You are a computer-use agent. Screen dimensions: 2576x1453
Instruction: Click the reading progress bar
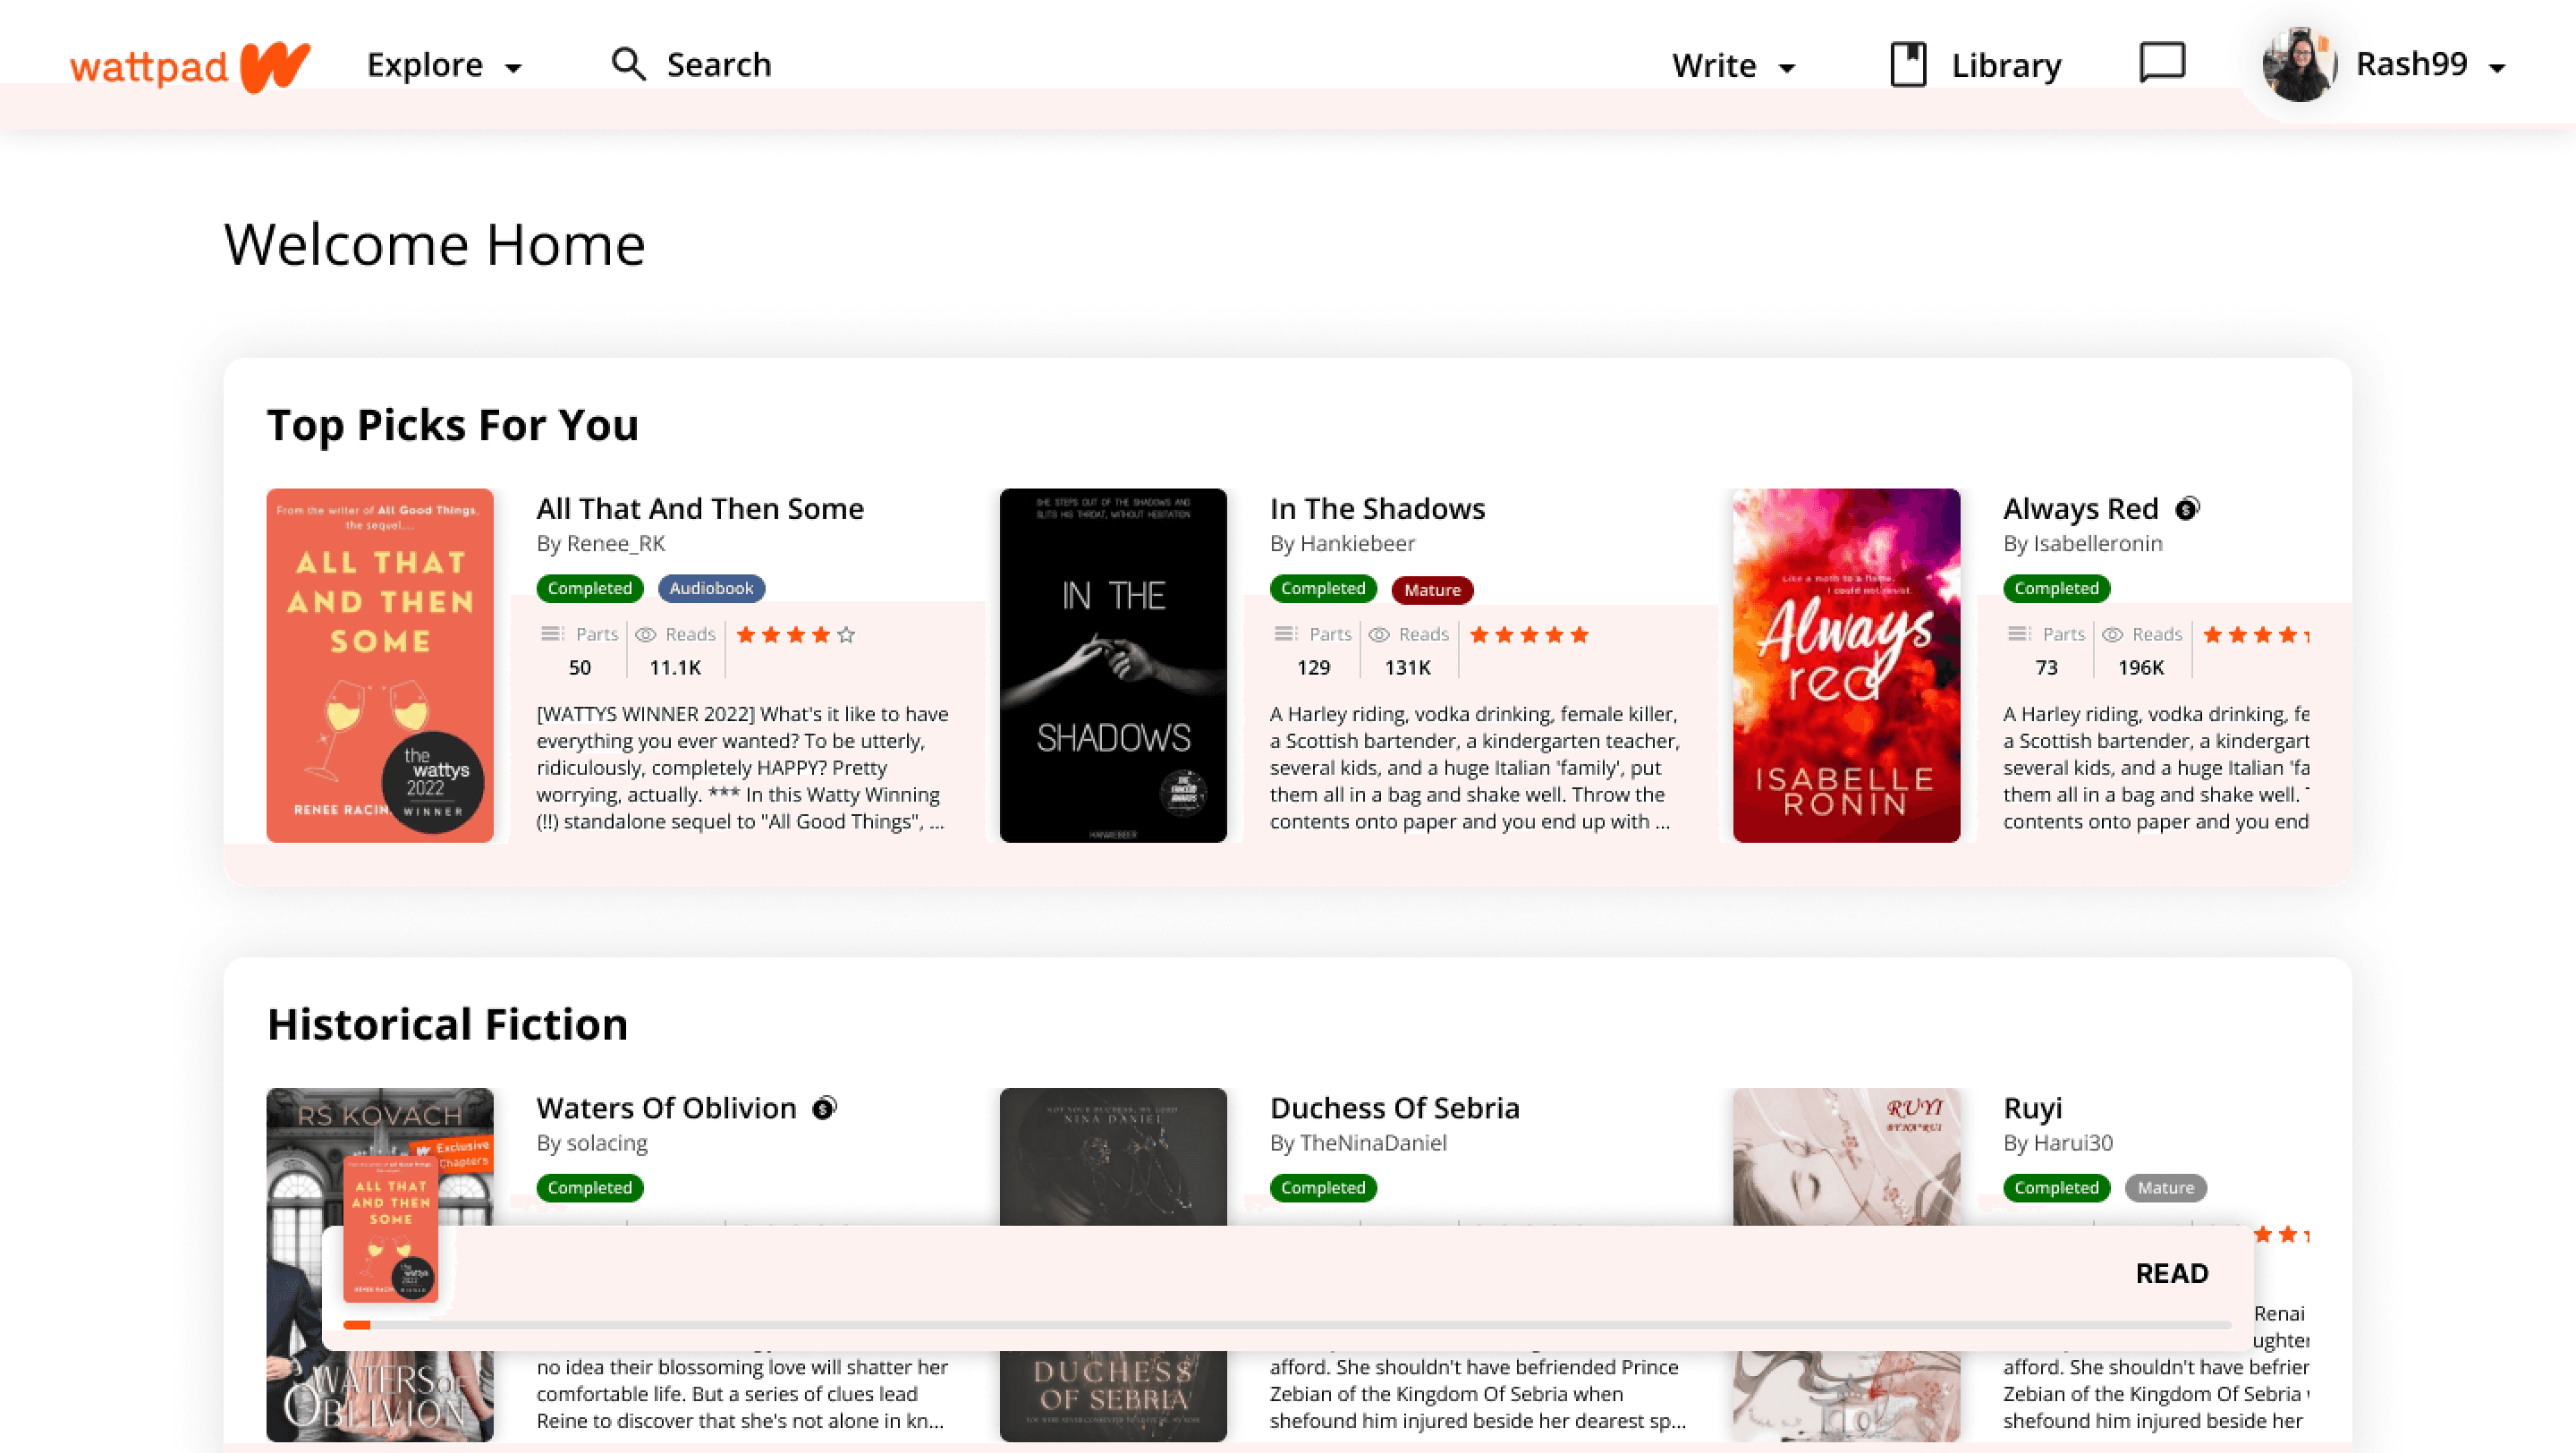[1286, 1325]
